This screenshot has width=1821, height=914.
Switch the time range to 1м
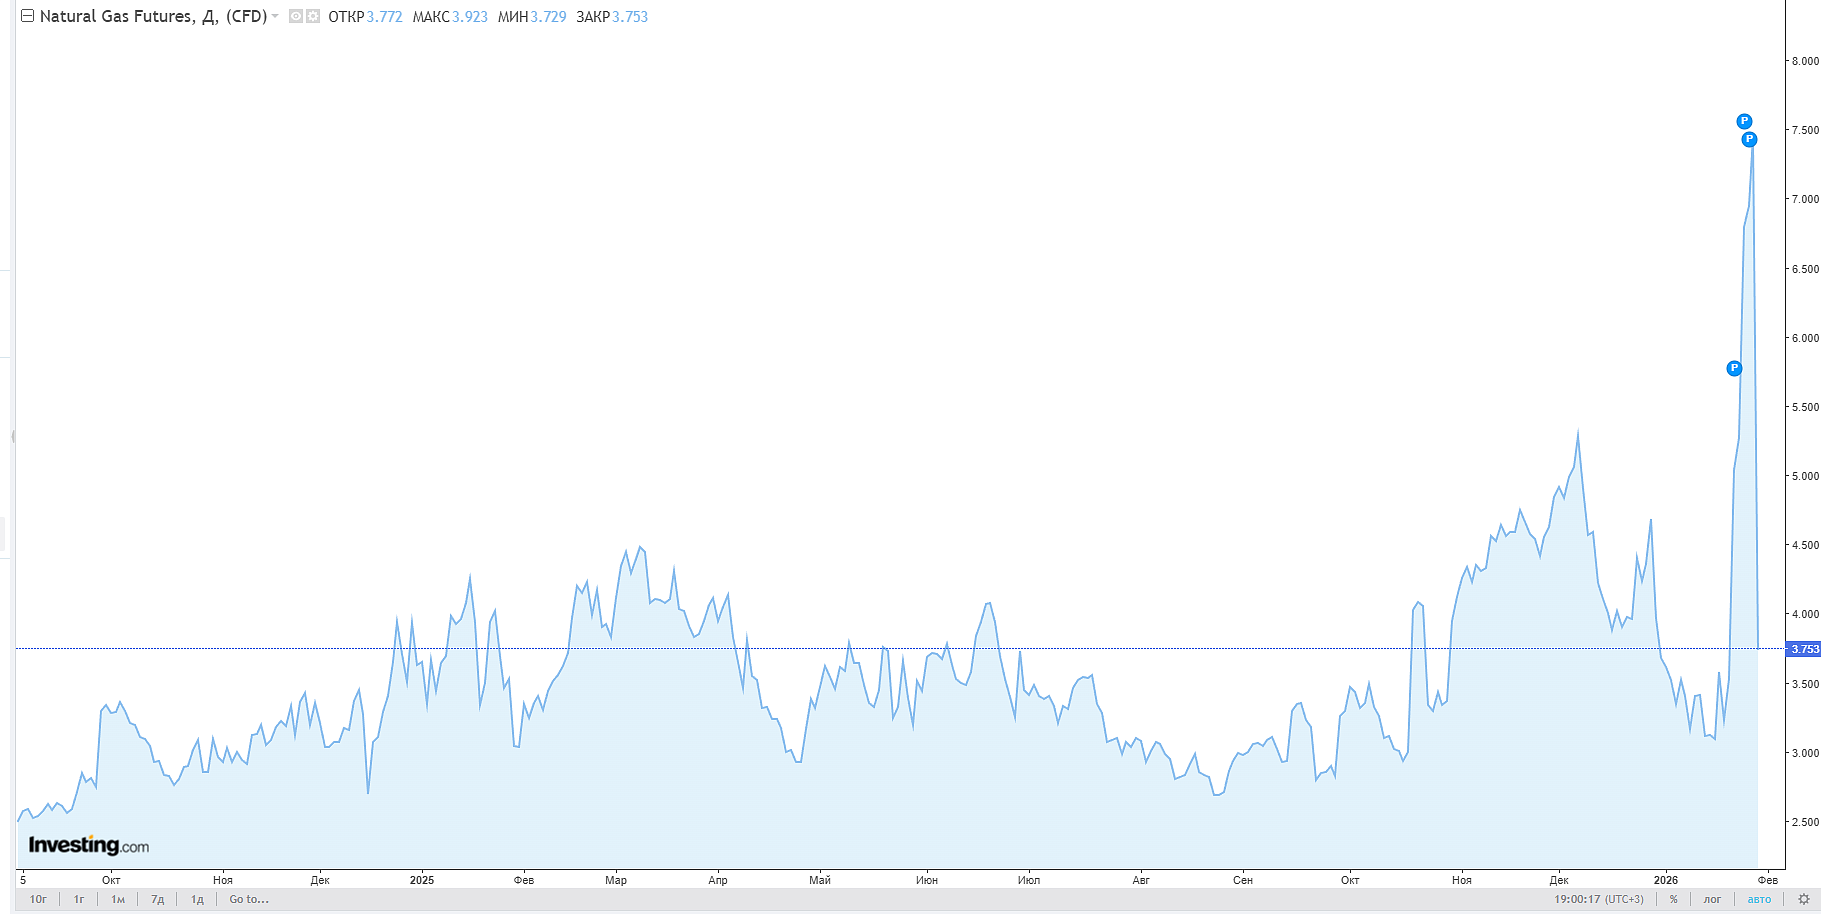click(x=118, y=899)
